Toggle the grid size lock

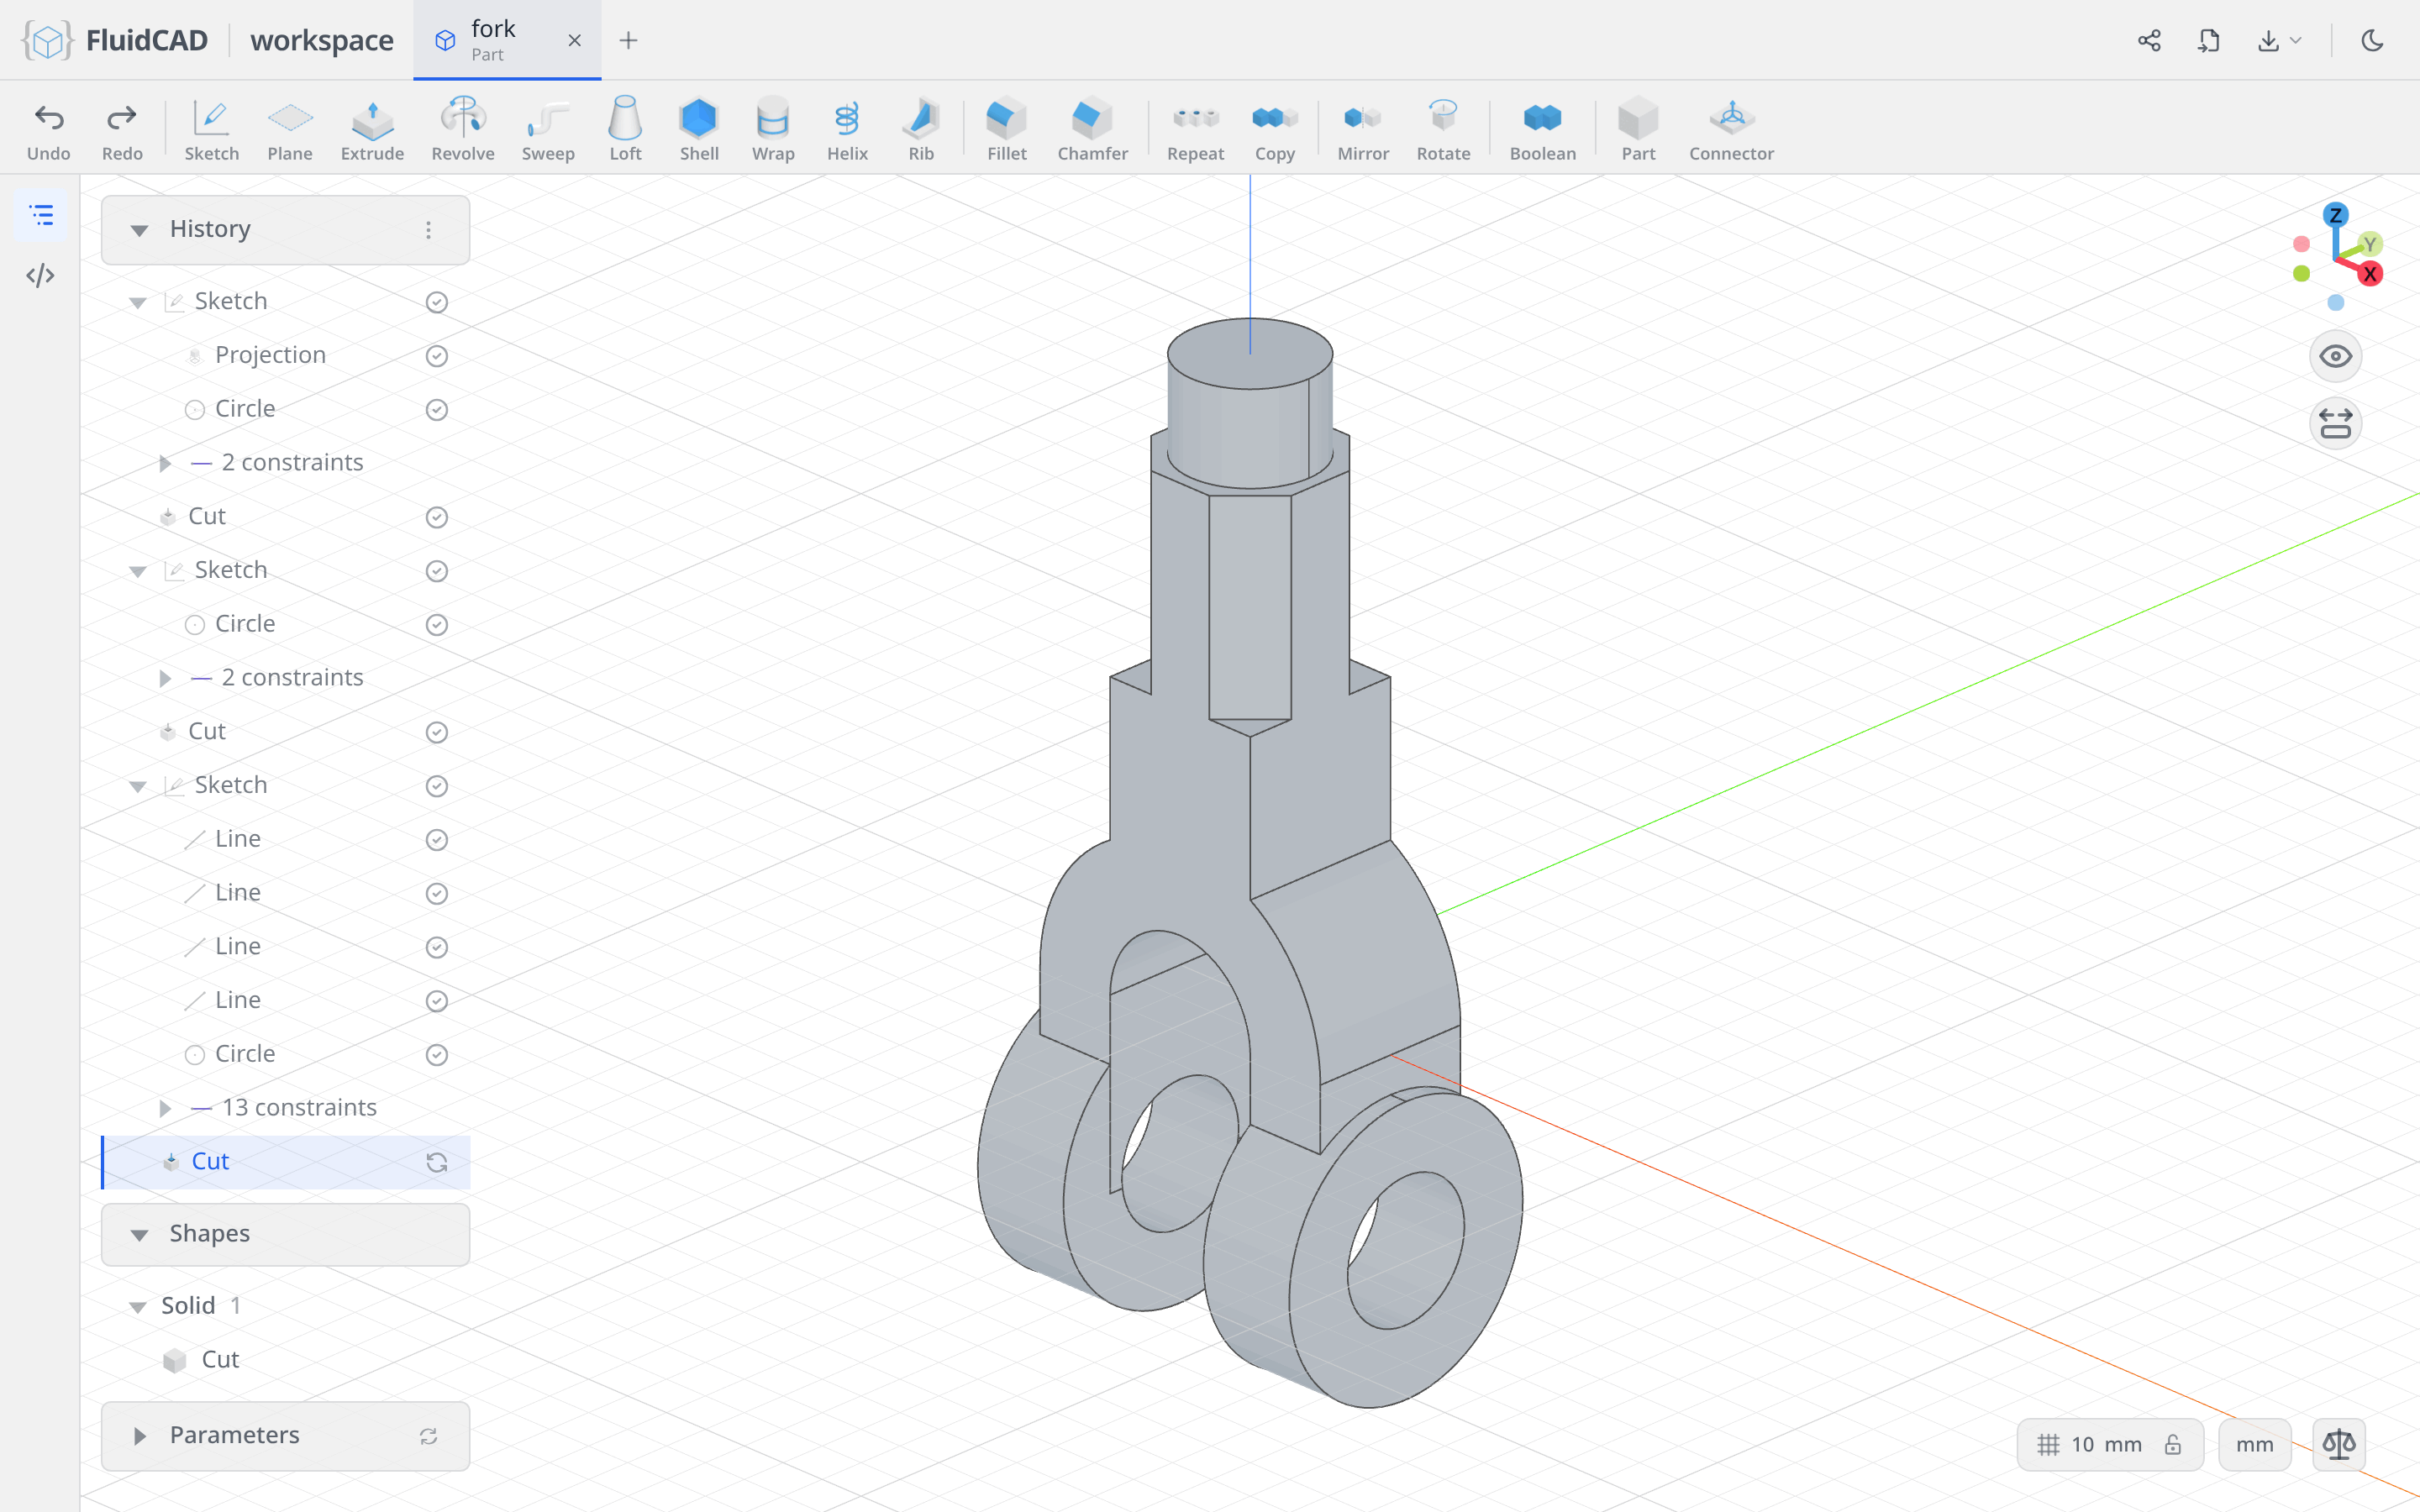pos(2173,1444)
